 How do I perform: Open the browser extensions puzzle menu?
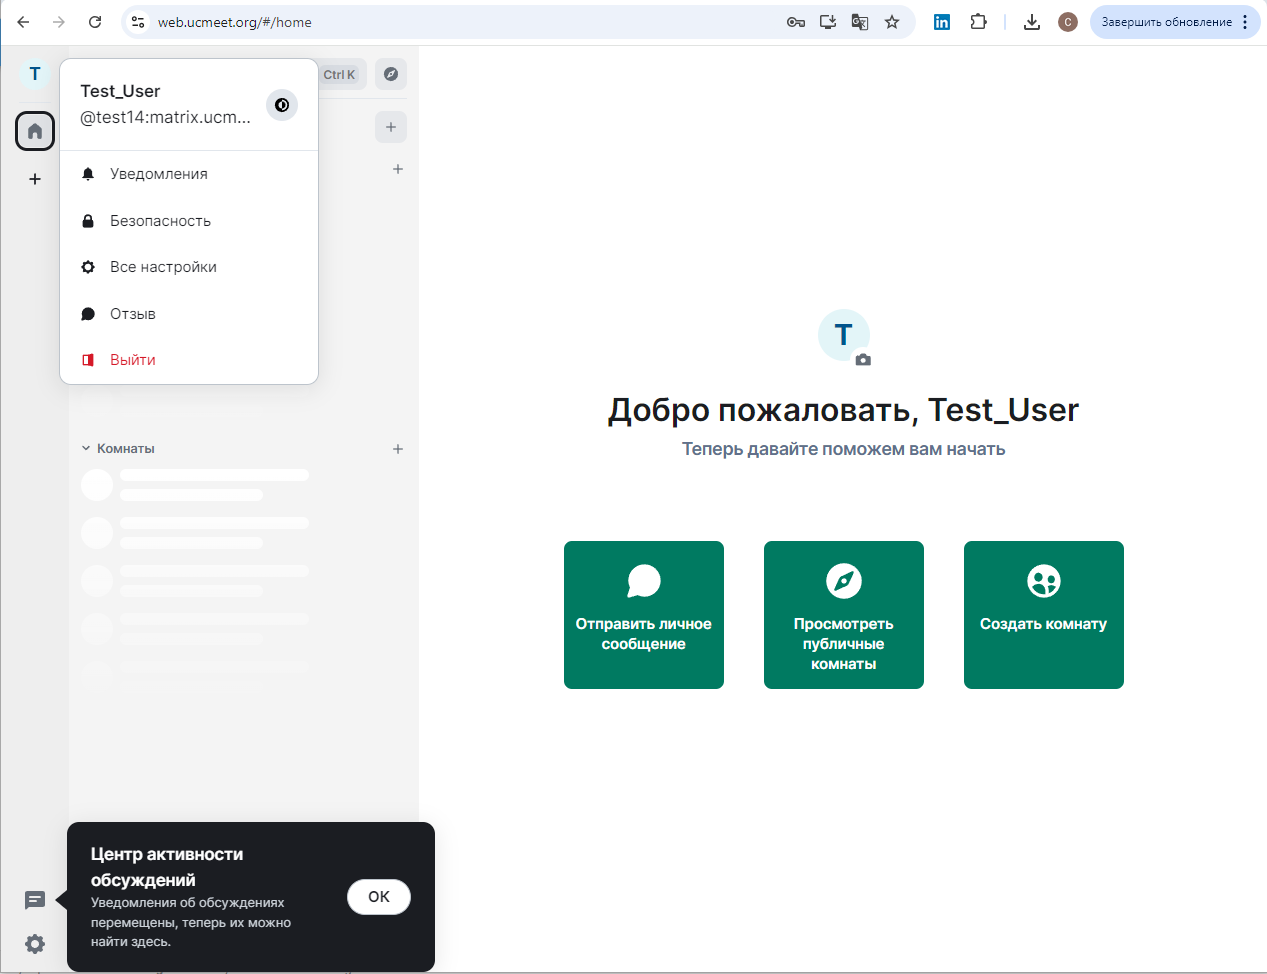pos(979,21)
